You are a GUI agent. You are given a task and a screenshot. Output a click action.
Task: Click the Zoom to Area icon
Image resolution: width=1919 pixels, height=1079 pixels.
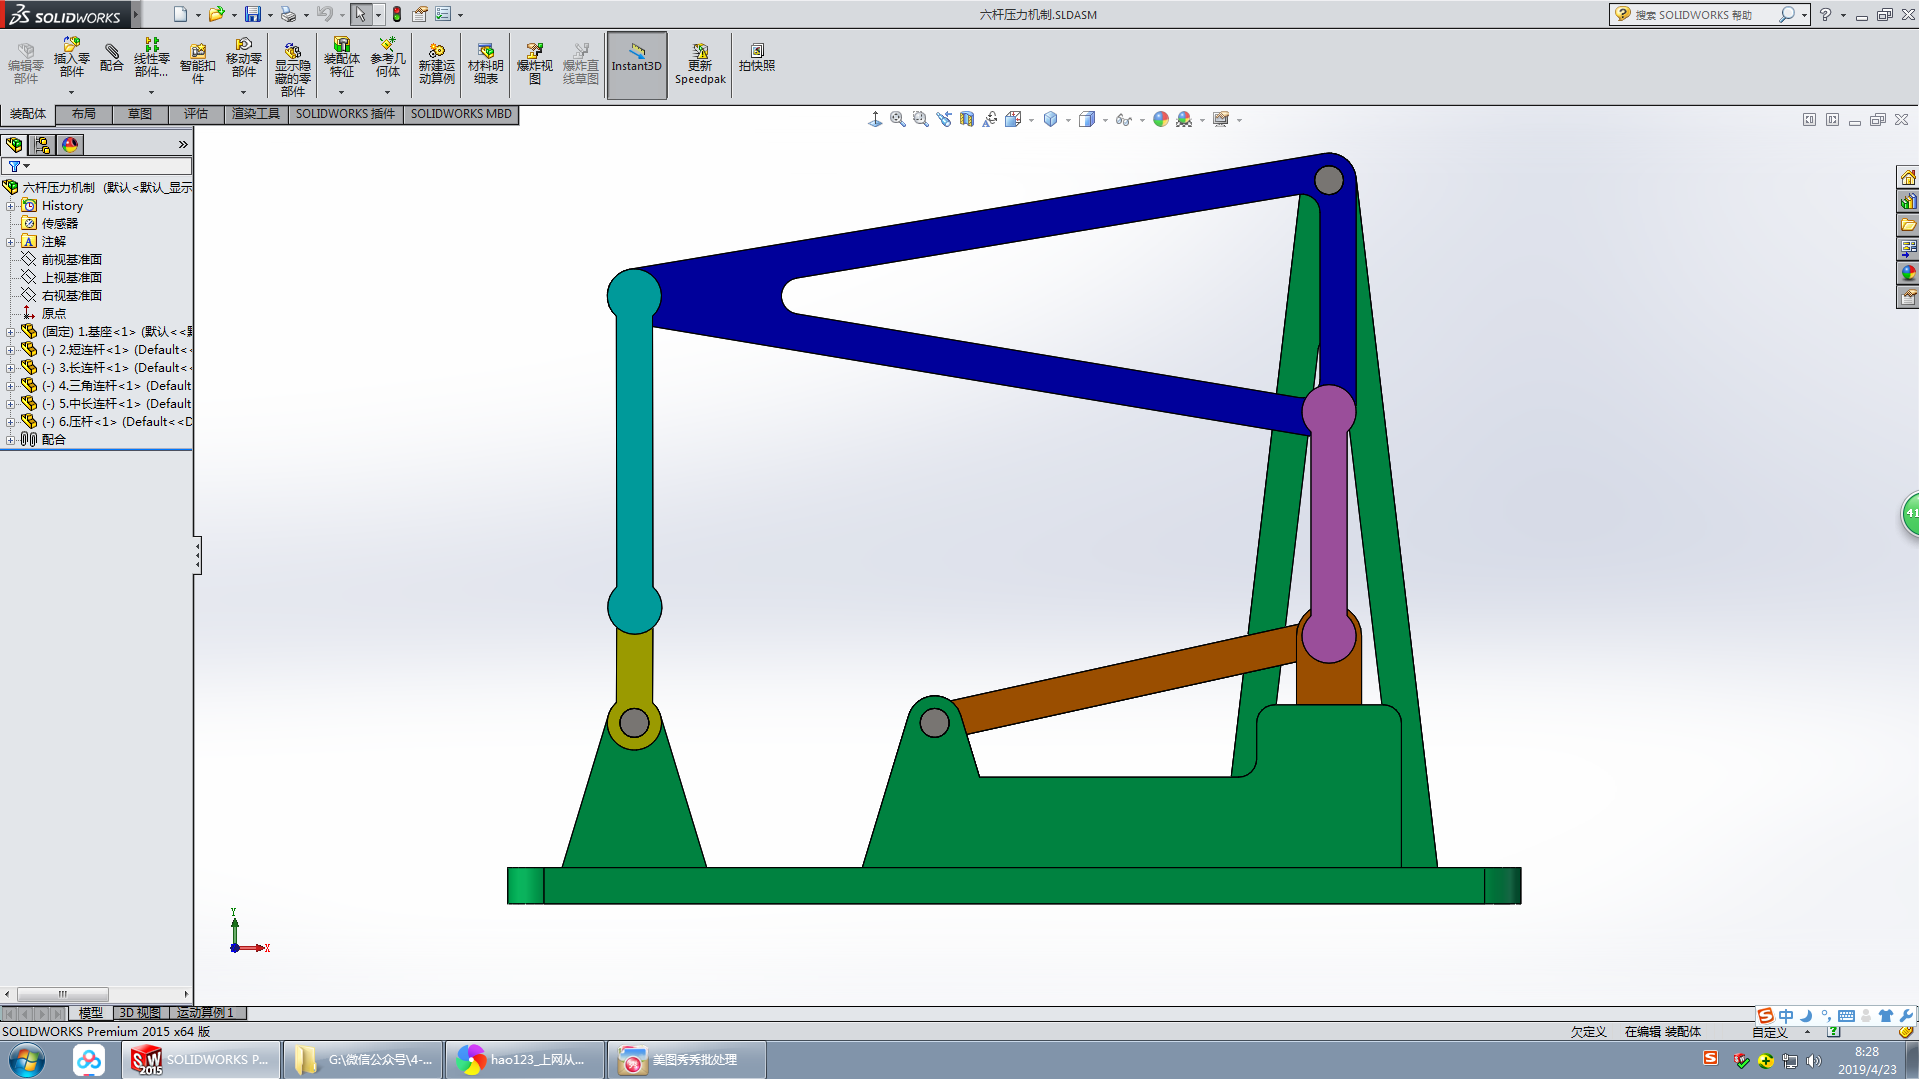click(x=921, y=119)
